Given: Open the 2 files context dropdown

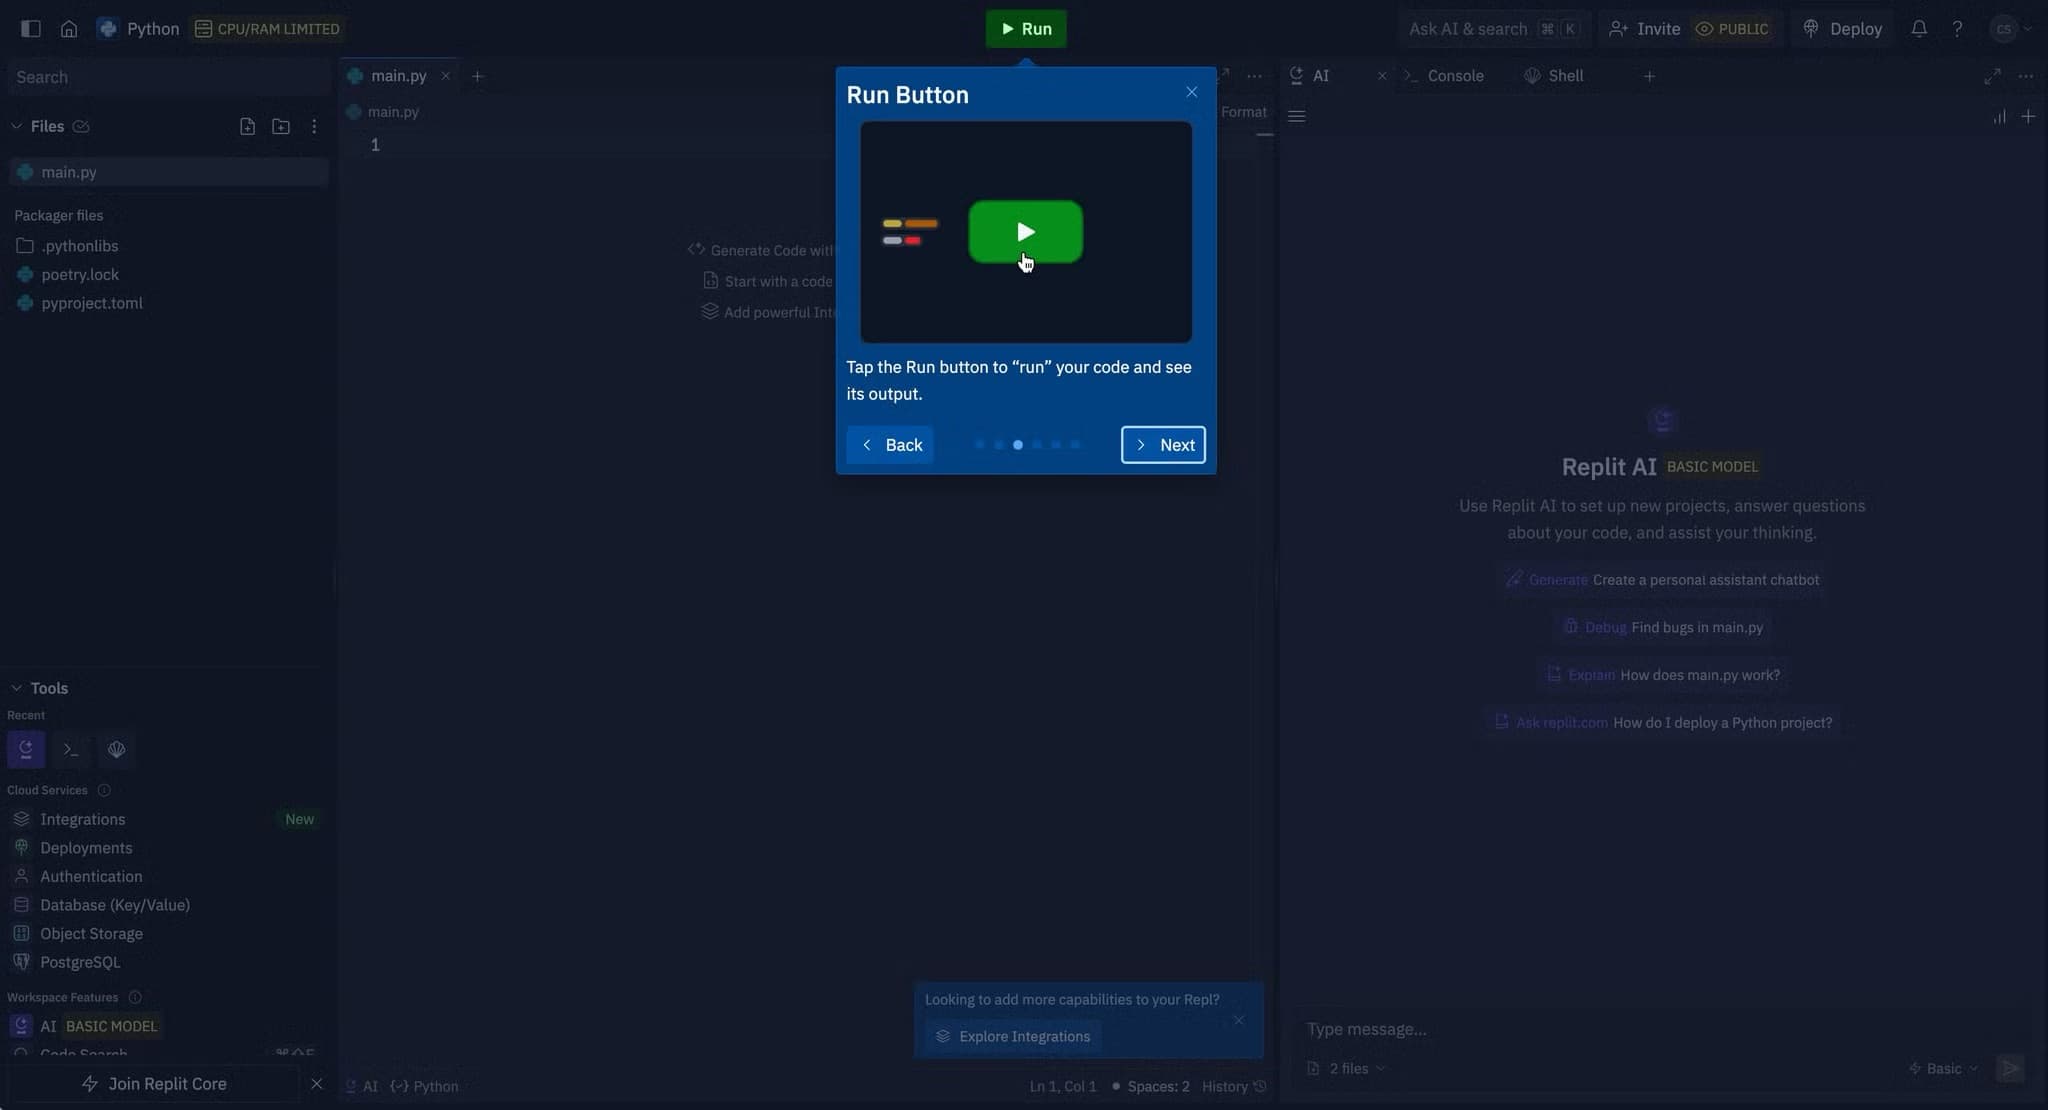Looking at the screenshot, I should (1346, 1069).
